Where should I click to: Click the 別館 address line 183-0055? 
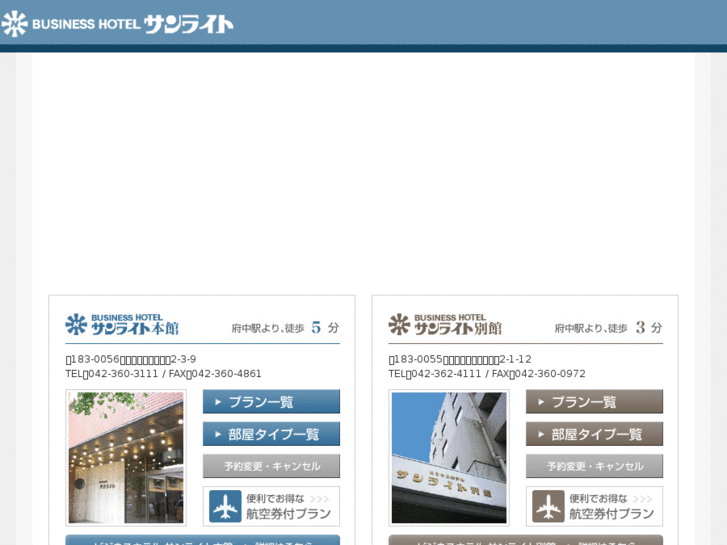tap(460, 359)
